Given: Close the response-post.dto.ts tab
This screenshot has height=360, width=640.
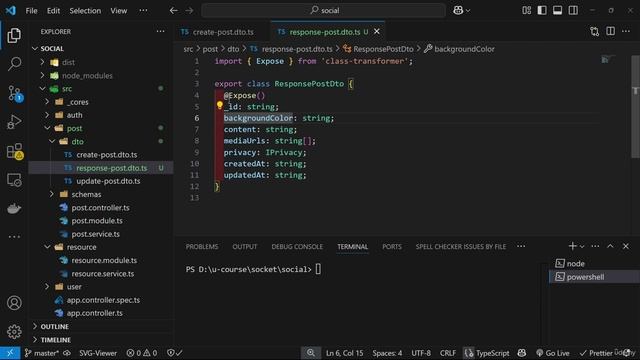Looking at the screenshot, I should point(377,31).
